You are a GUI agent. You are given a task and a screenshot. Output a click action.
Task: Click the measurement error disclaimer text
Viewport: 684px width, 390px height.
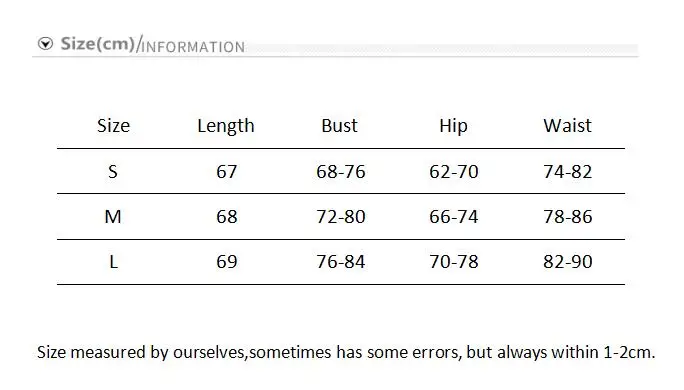(346, 352)
